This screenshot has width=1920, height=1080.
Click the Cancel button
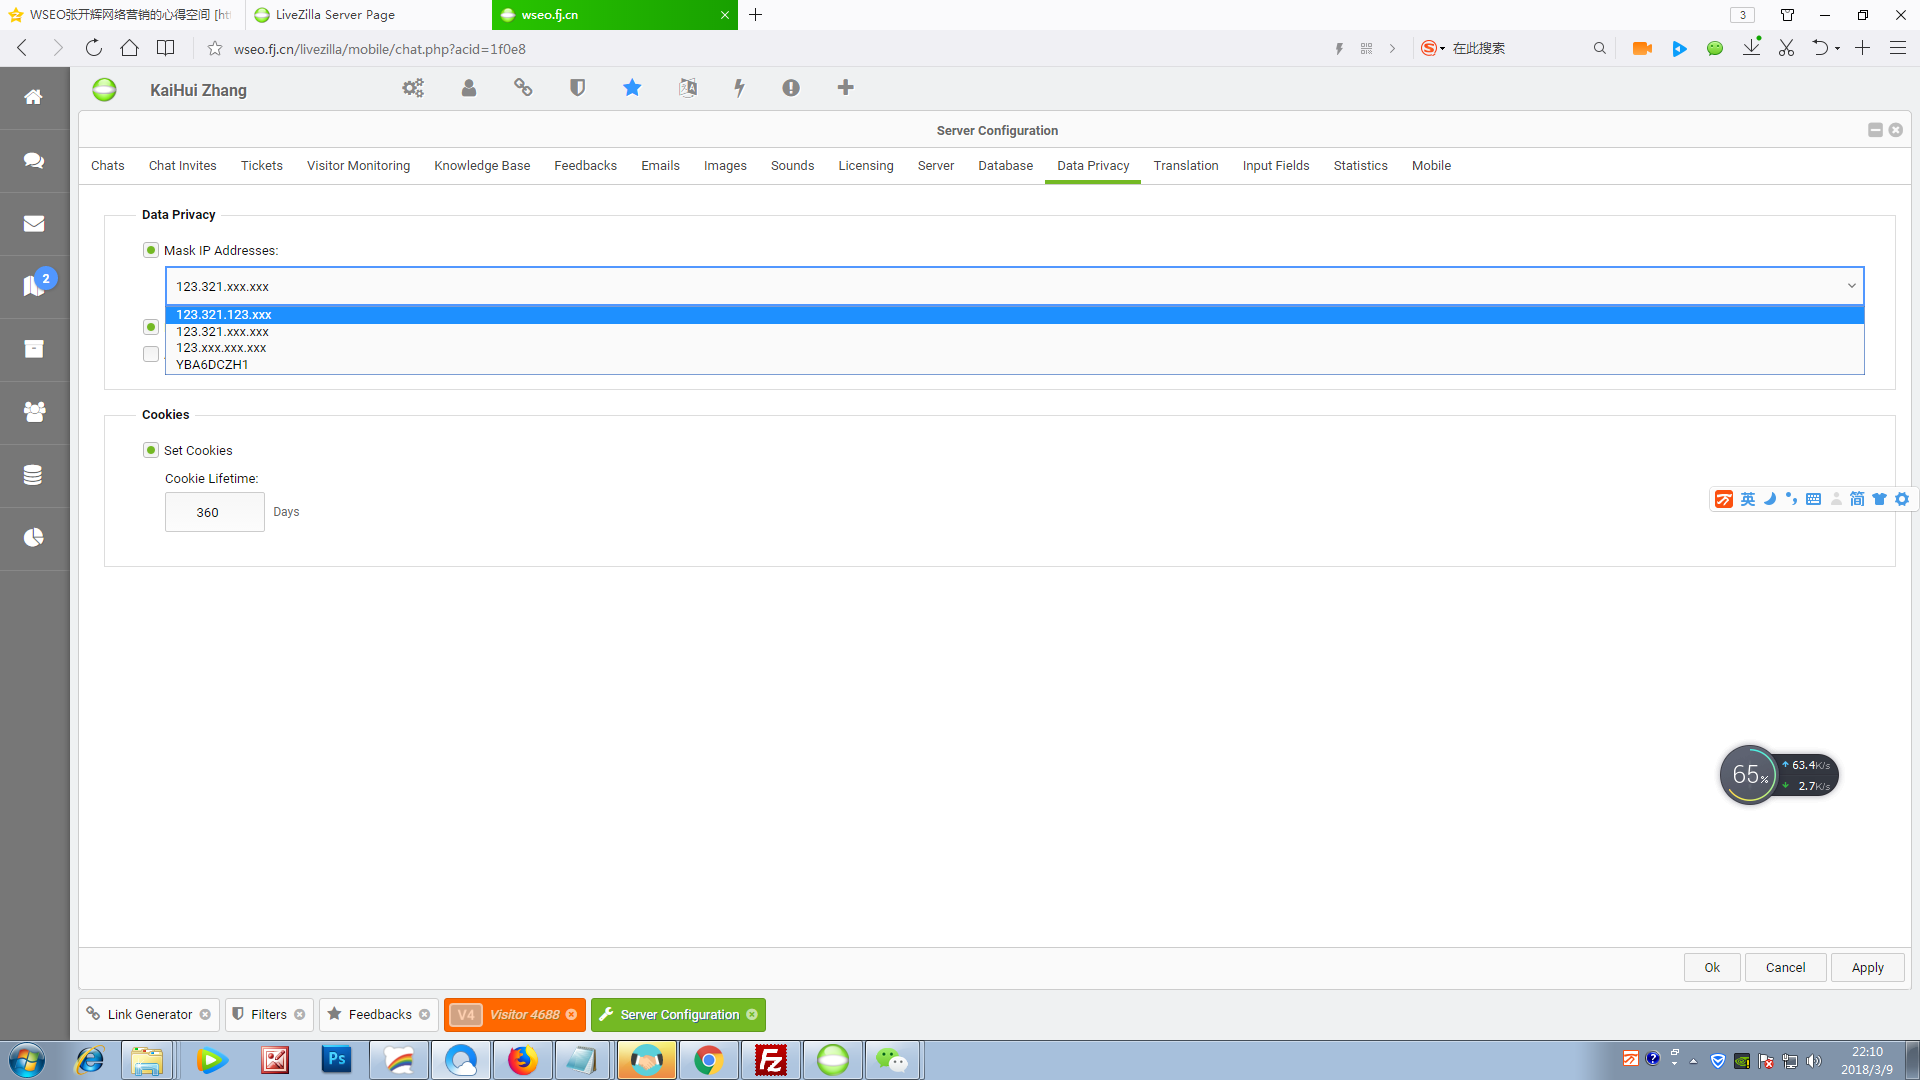click(x=1784, y=967)
